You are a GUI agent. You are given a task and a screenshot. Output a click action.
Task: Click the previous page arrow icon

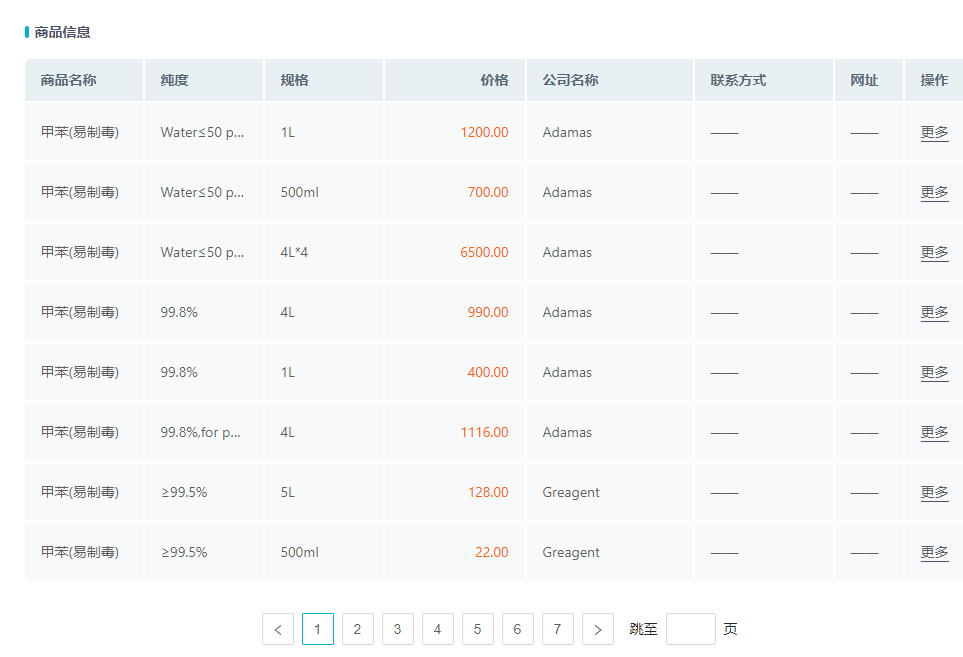tap(277, 629)
